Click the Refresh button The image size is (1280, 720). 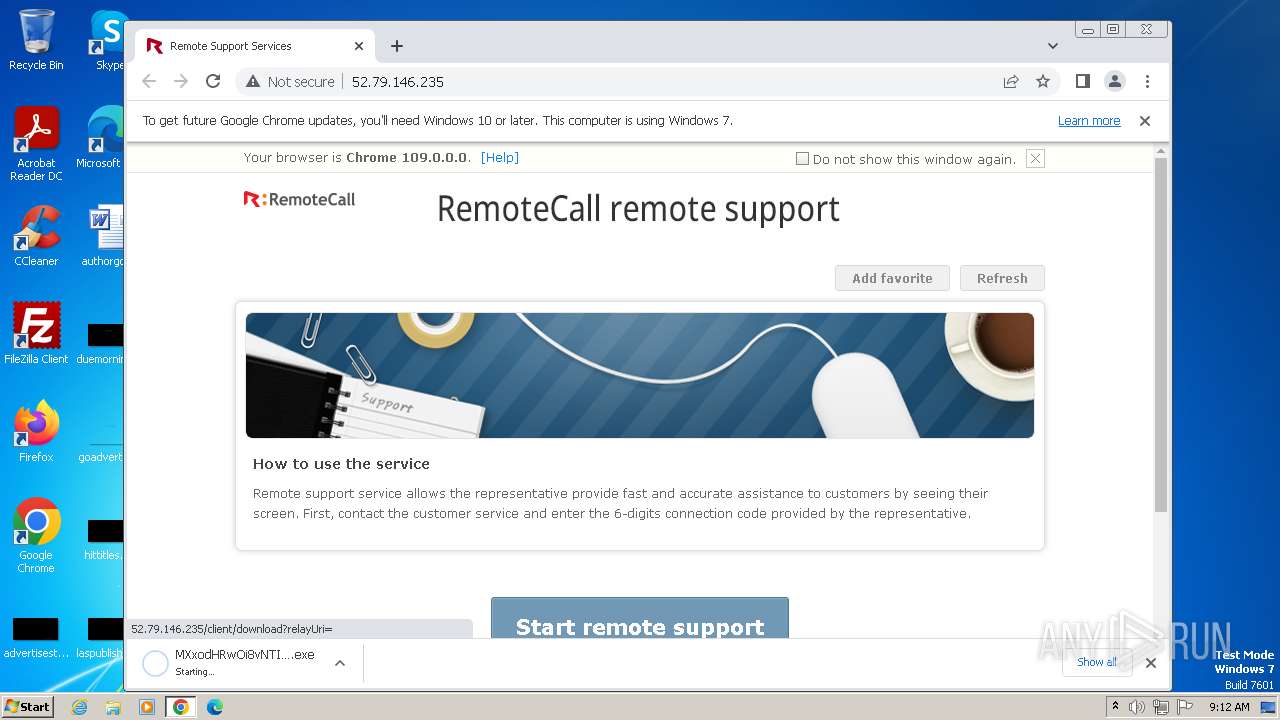(x=1002, y=278)
